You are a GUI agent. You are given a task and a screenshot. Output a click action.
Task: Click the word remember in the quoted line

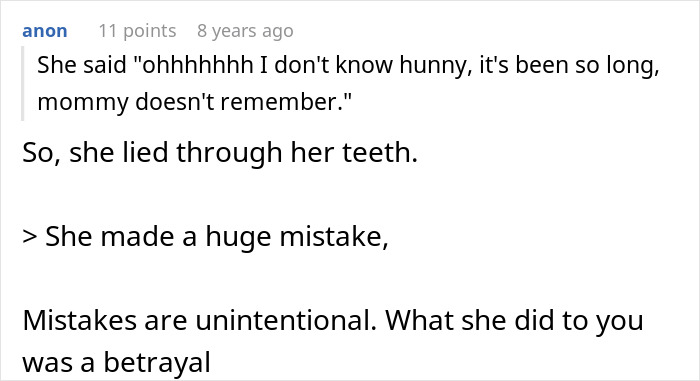click(x=281, y=102)
